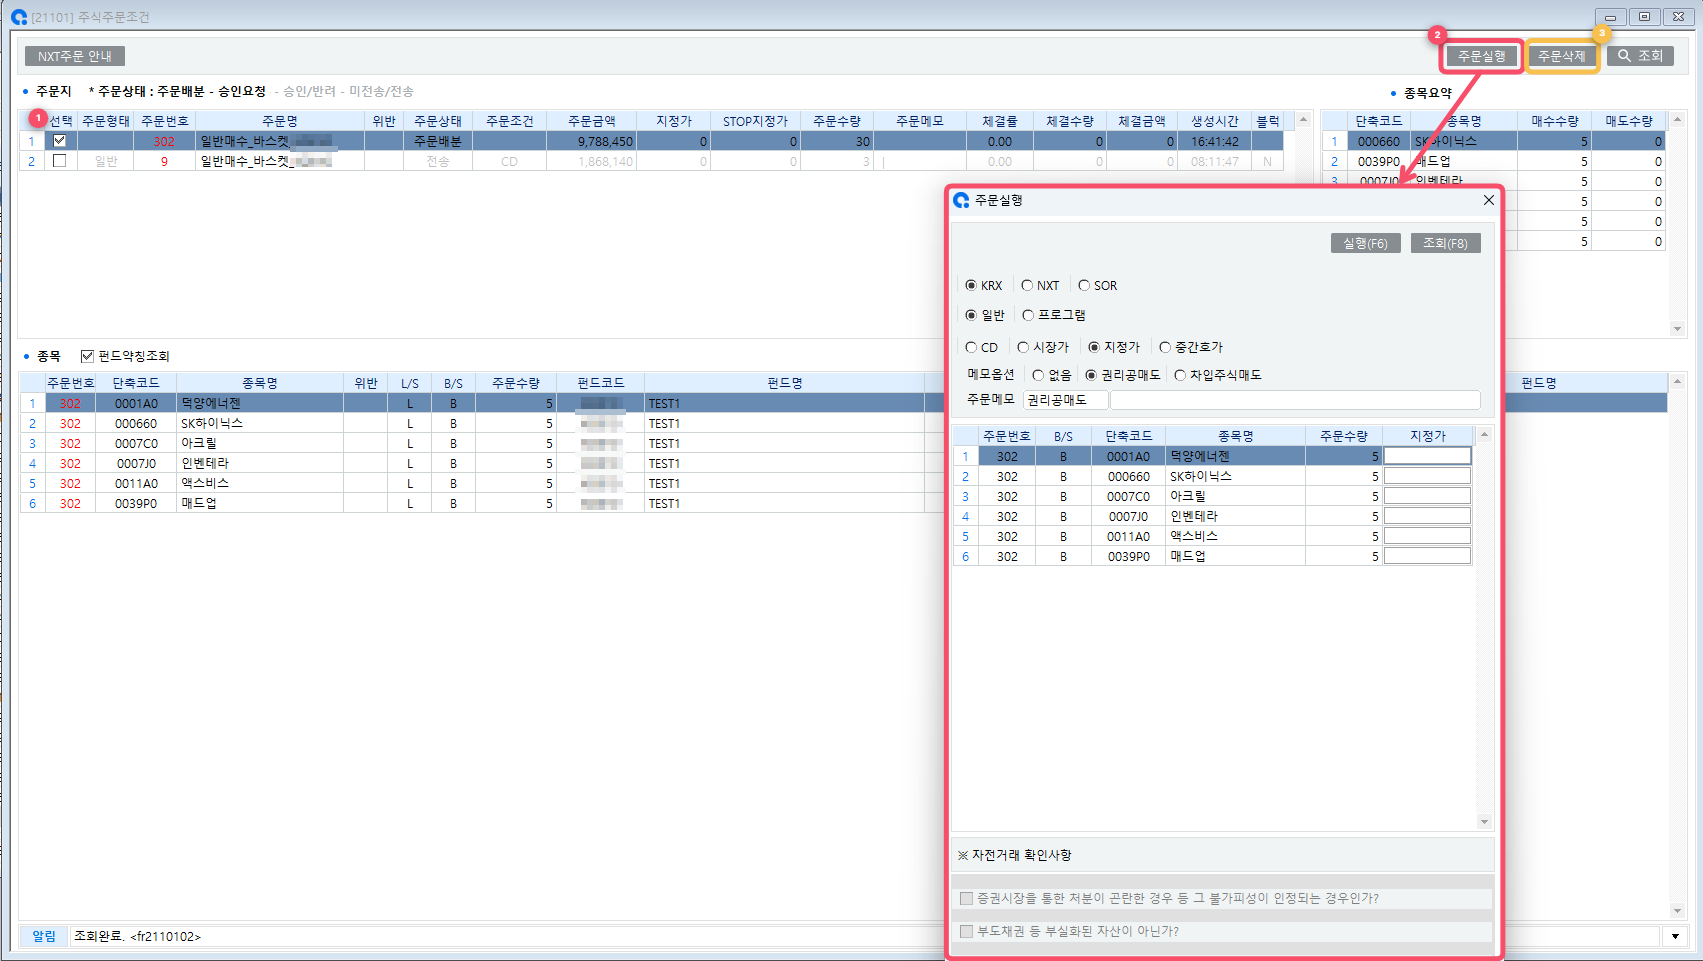Click code 0039P0 in the 종목 table
This screenshot has height=961, width=1703.
tap(136, 503)
